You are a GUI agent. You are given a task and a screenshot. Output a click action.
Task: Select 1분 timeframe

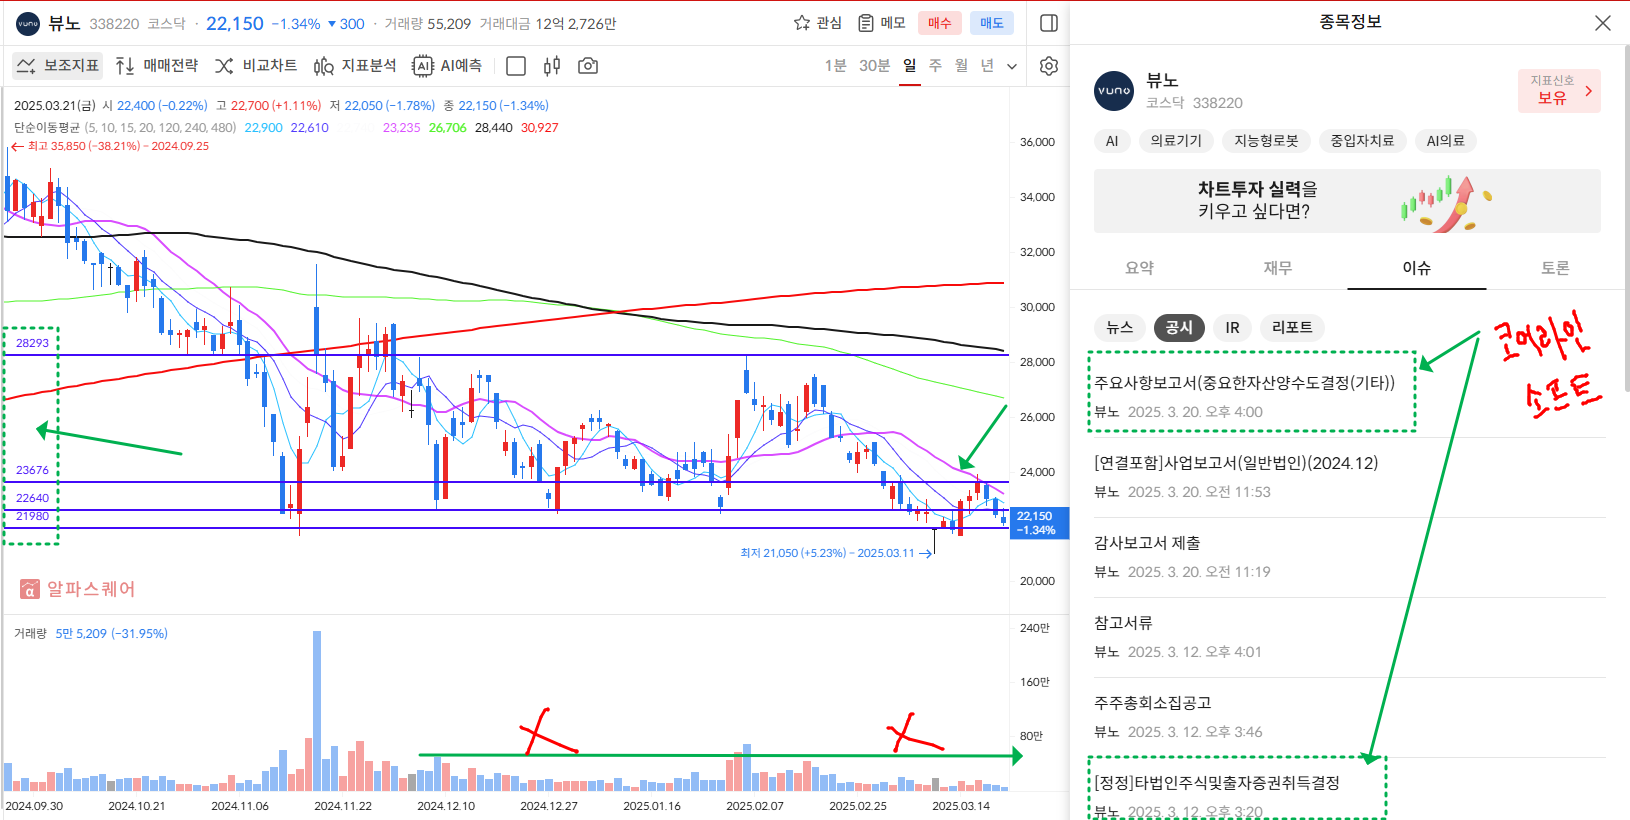tap(835, 66)
